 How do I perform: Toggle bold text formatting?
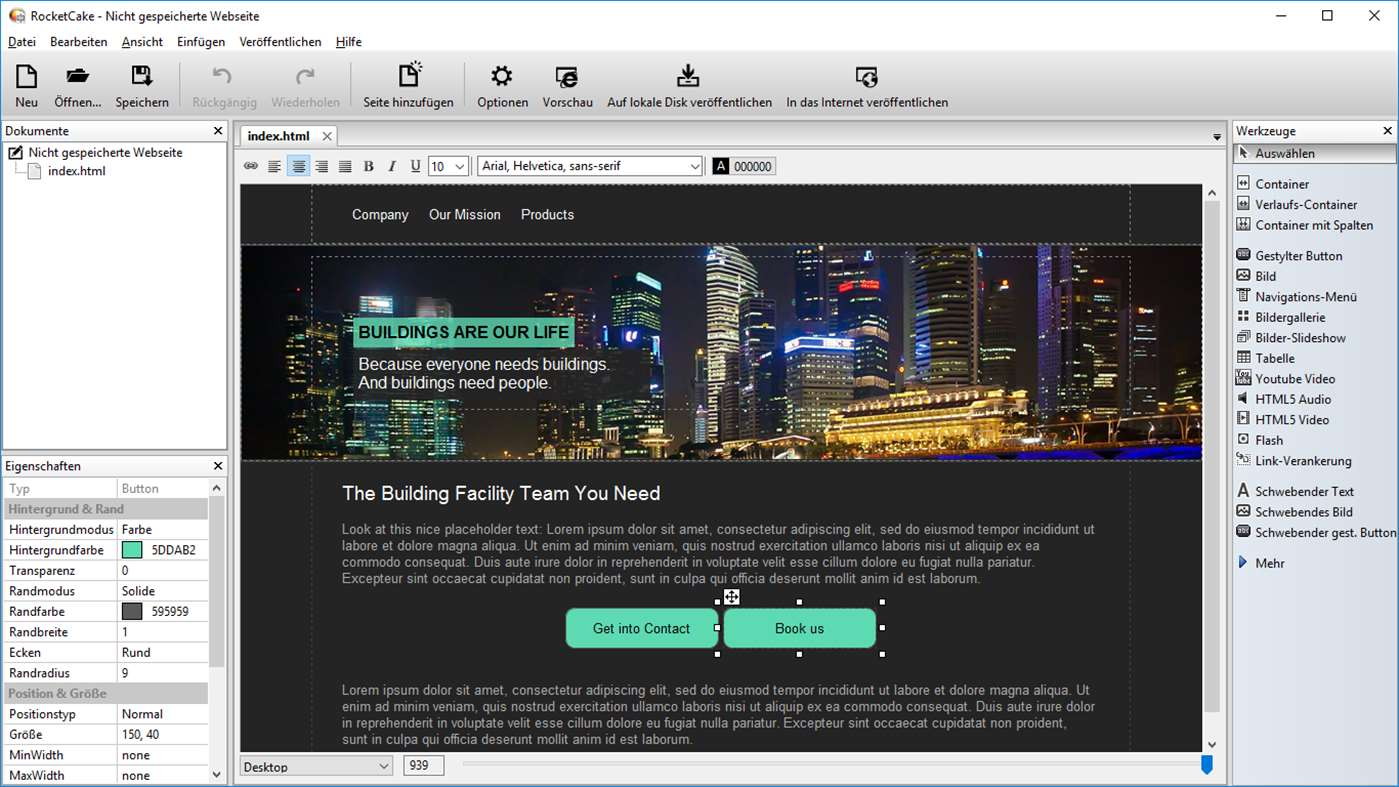coord(368,167)
